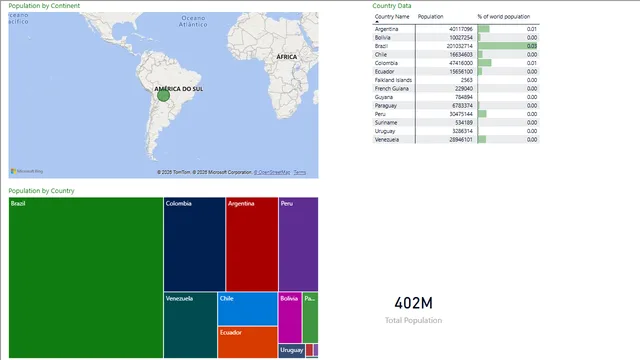Click the Argentina row in Country Data
Viewport: 640px width, 360px height.
point(456,29)
